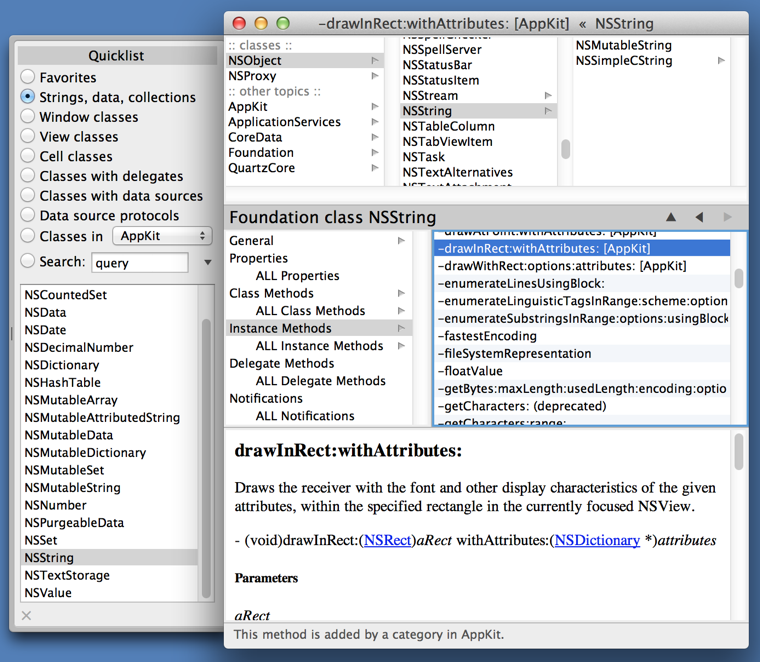Go back with the left-arrow history icon
The width and height of the screenshot is (760, 662).
click(x=699, y=217)
